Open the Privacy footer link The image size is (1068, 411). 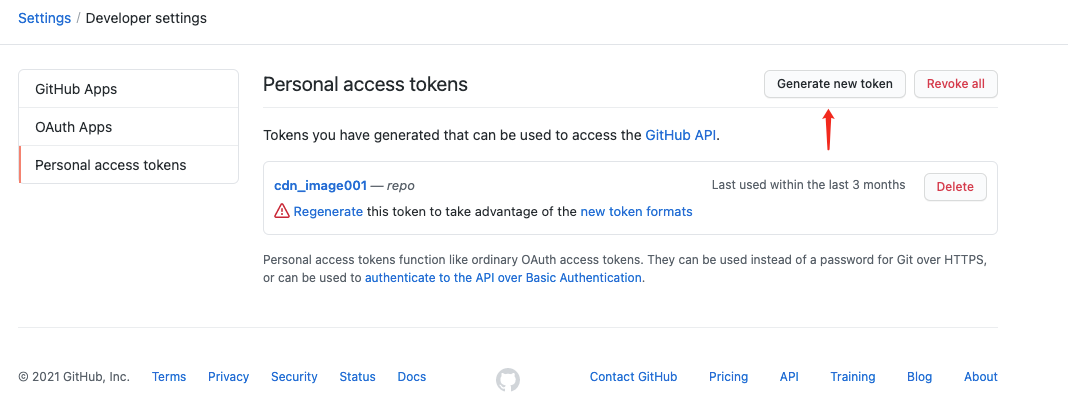point(229,377)
